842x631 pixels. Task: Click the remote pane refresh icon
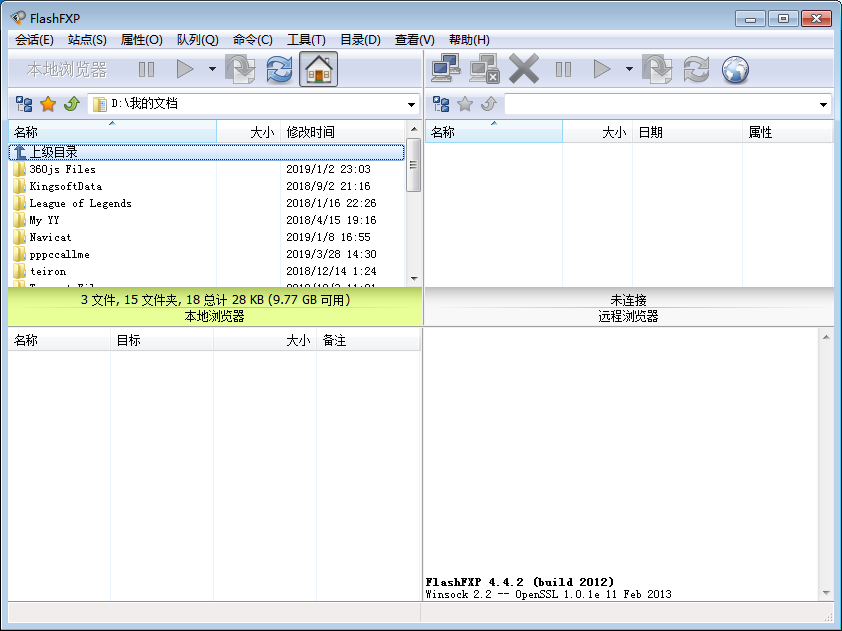[x=696, y=69]
